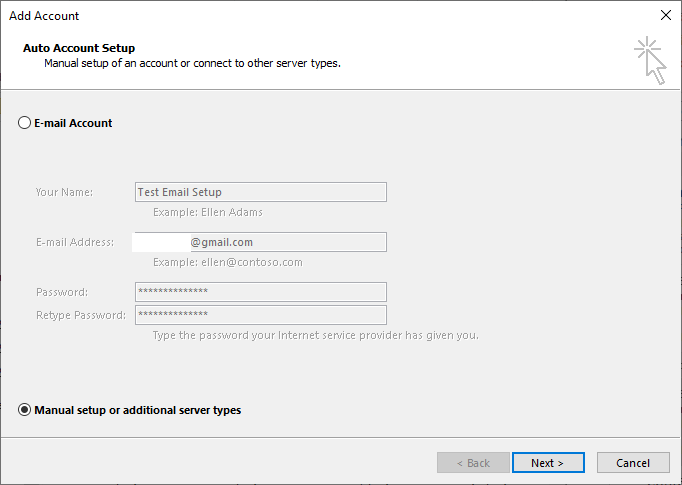Viewport: 682px width, 485px height.
Task: Click the "Password:" label text
Action: [62, 292]
